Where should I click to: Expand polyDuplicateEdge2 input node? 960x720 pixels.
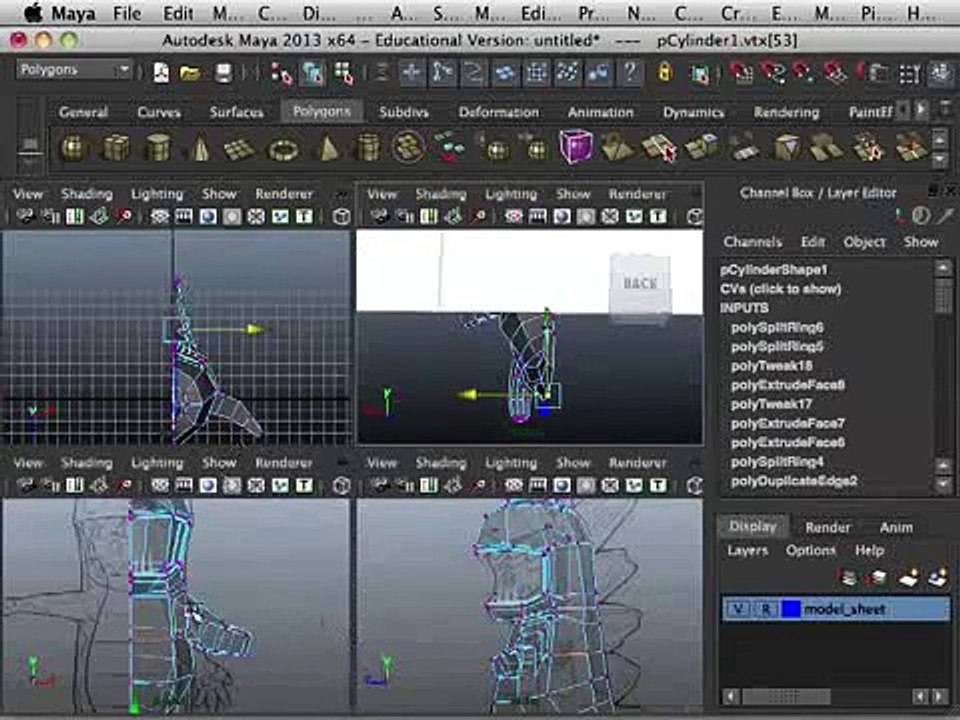point(793,481)
